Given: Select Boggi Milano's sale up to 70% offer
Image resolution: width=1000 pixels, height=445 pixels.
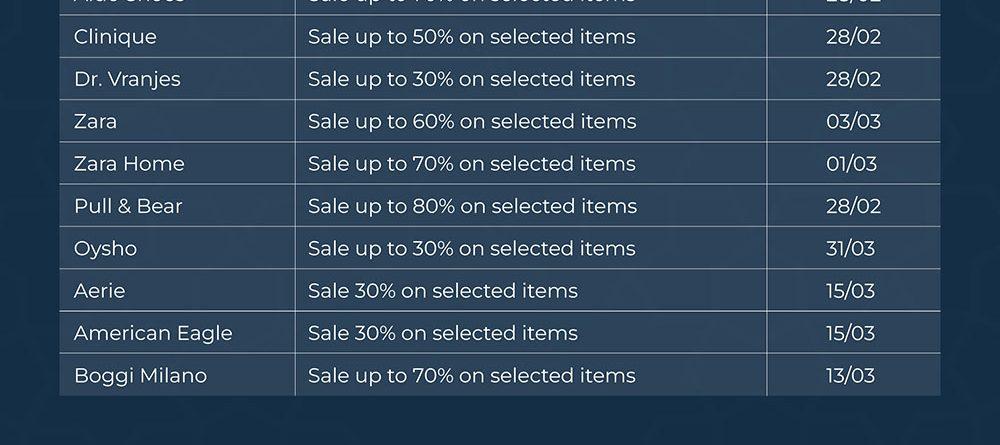Looking at the screenshot, I should (x=471, y=376).
